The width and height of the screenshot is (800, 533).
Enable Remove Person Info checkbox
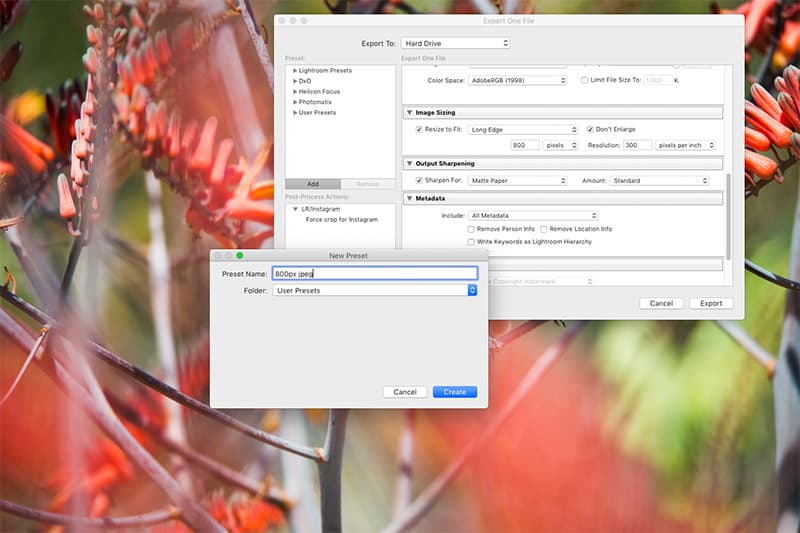coord(471,230)
